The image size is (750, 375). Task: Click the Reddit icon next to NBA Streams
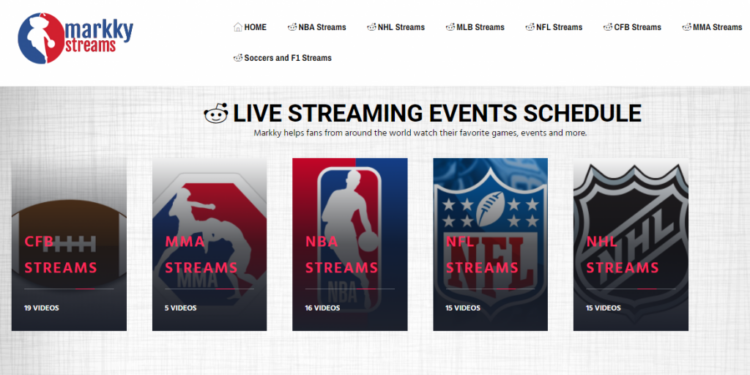(x=292, y=27)
